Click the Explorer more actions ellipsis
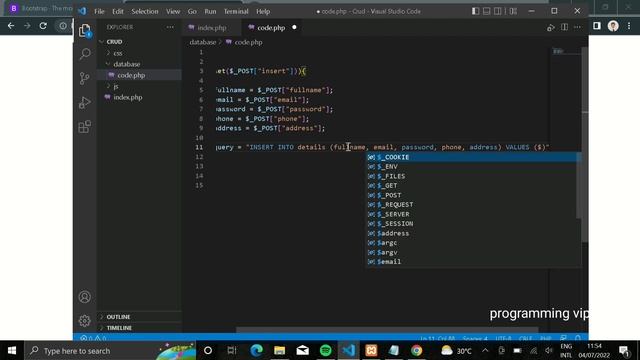The image size is (640, 360). [x=170, y=27]
